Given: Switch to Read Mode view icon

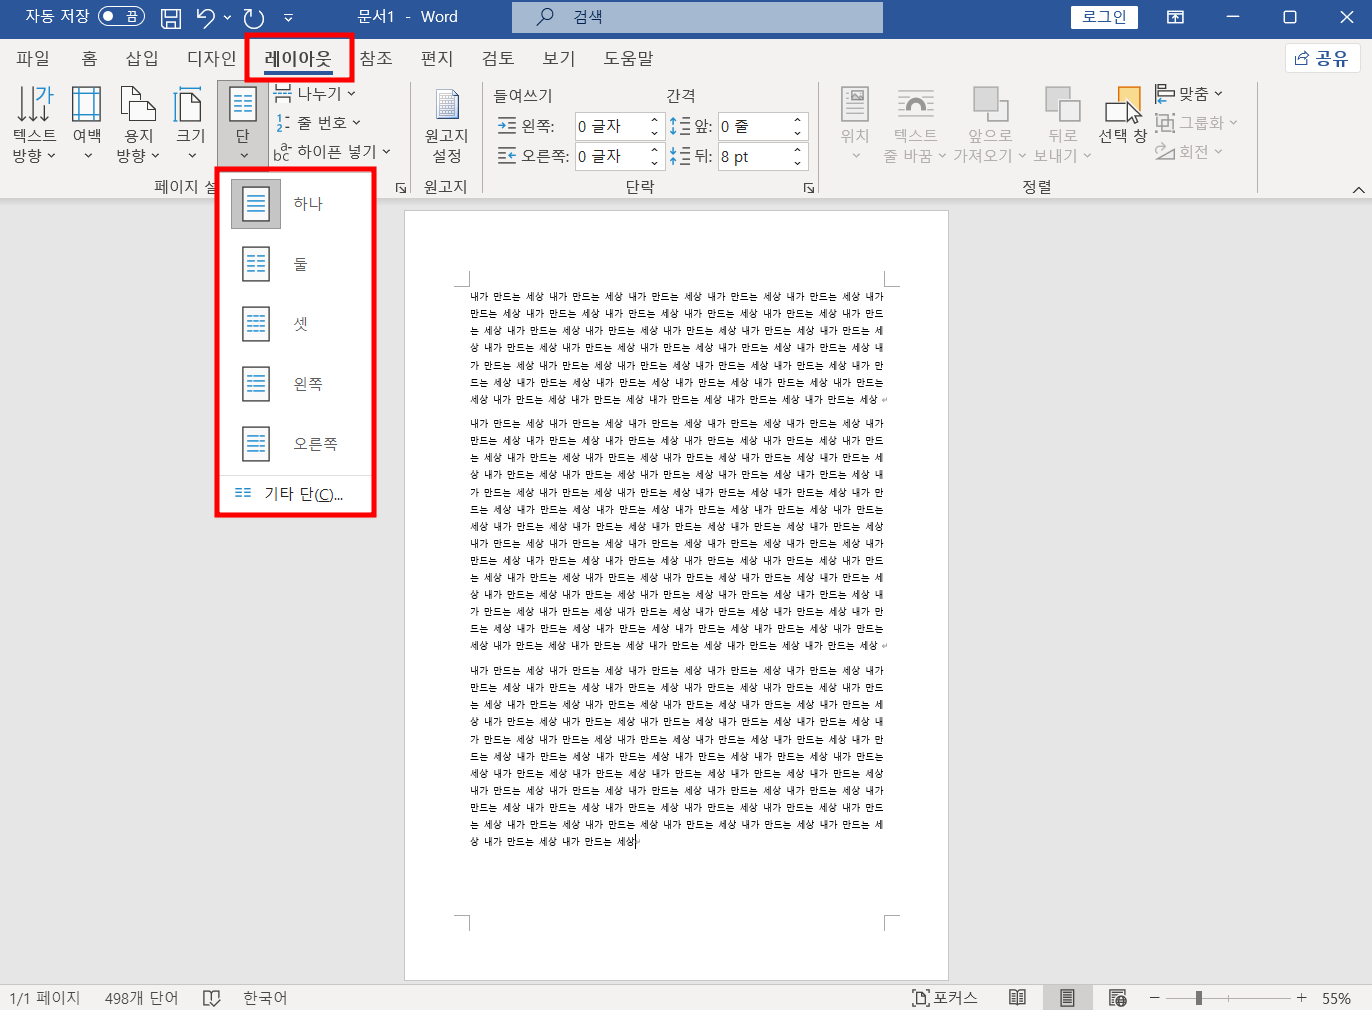Looking at the screenshot, I should coord(1017,998).
